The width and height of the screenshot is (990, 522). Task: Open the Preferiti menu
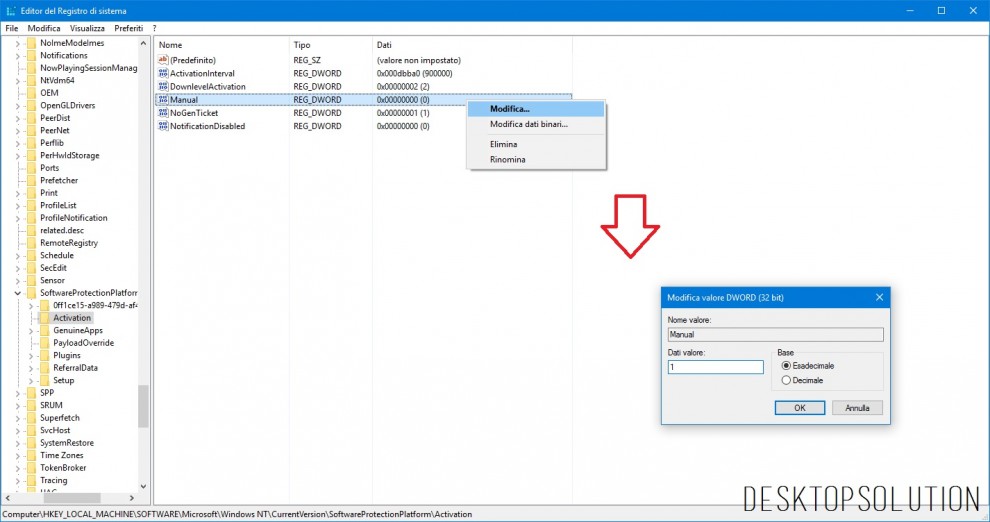[x=128, y=28]
